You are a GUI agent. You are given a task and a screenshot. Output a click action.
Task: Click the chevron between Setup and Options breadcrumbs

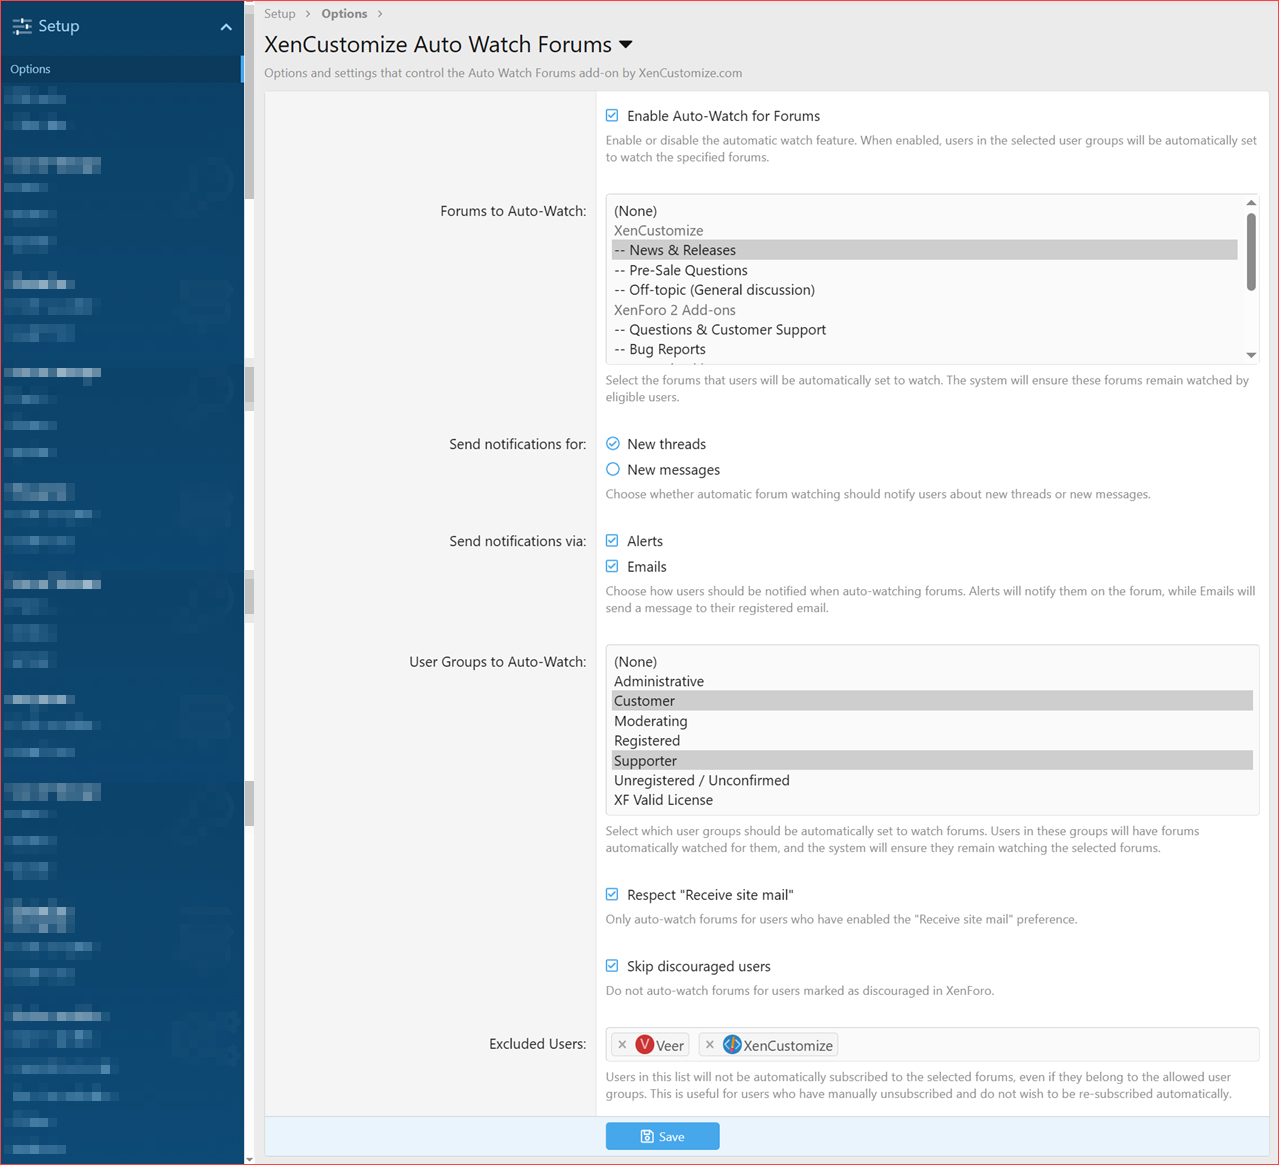(x=306, y=13)
